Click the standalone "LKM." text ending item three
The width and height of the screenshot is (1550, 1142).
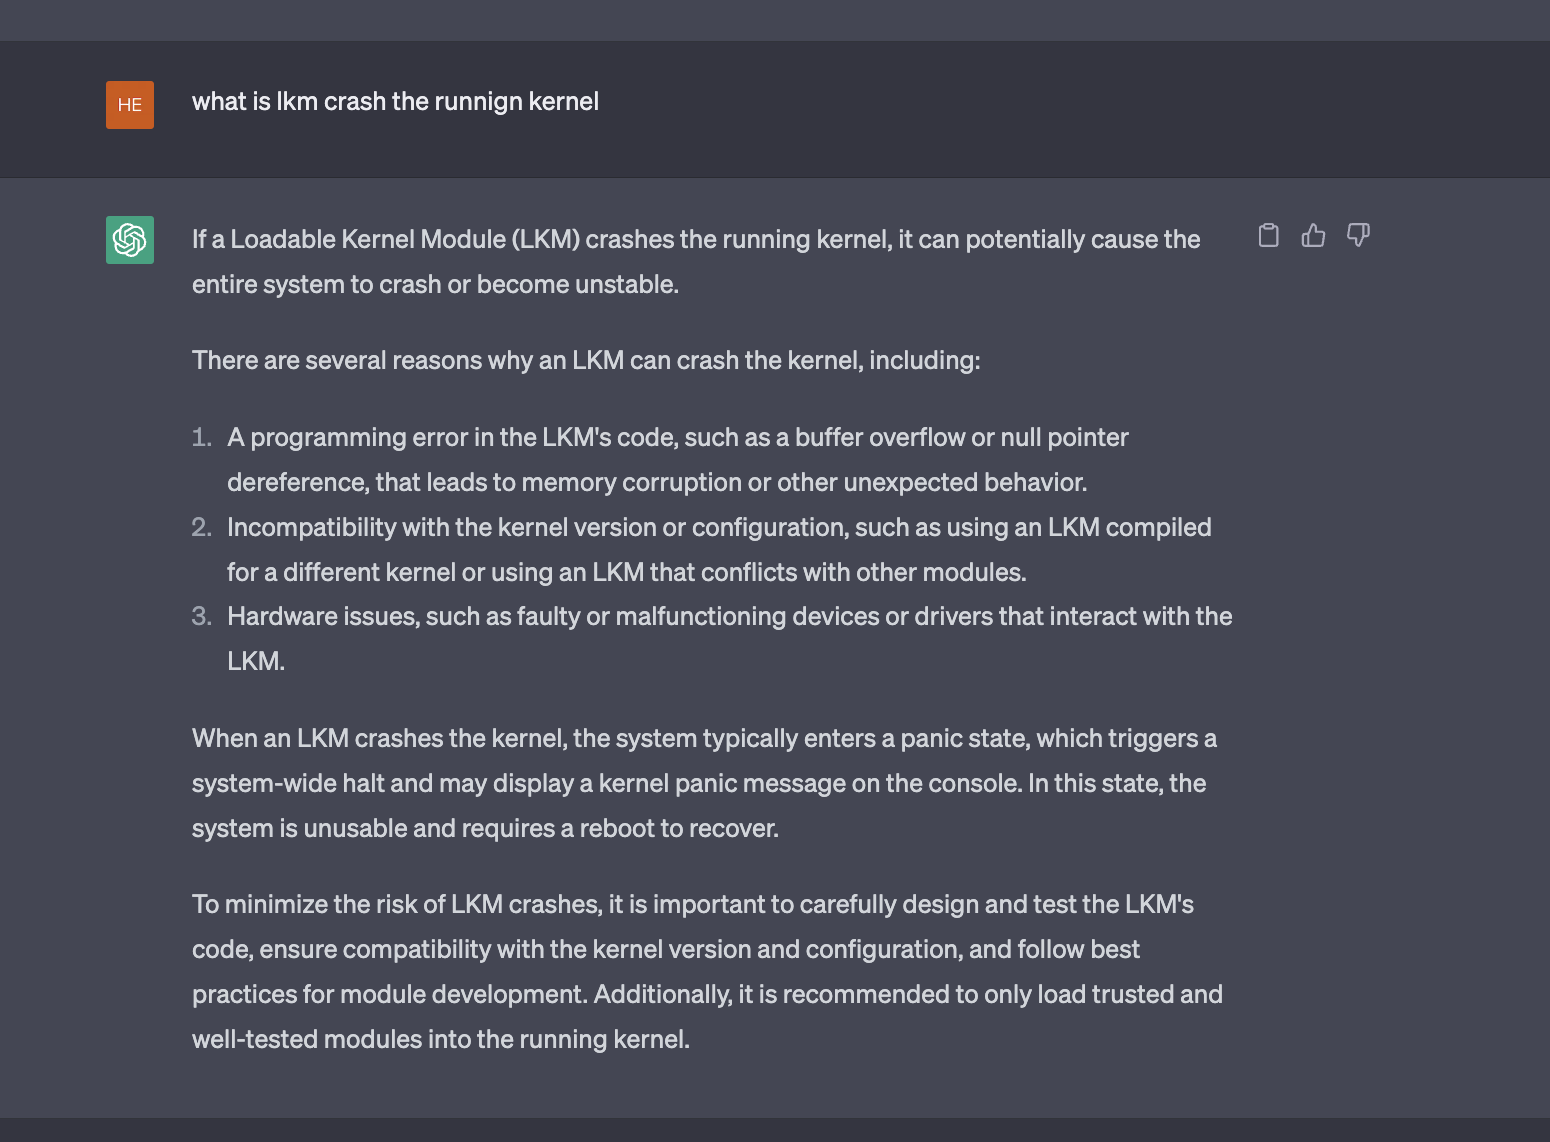pyautogui.click(x=256, y=662)
